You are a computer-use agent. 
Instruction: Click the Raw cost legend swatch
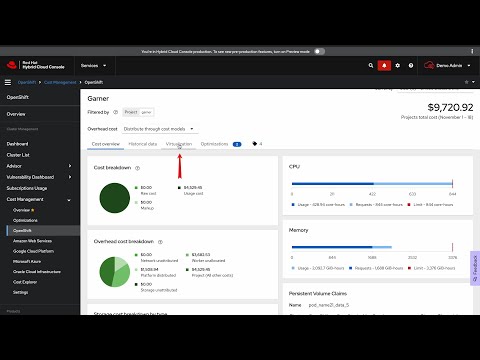(136, 188)
